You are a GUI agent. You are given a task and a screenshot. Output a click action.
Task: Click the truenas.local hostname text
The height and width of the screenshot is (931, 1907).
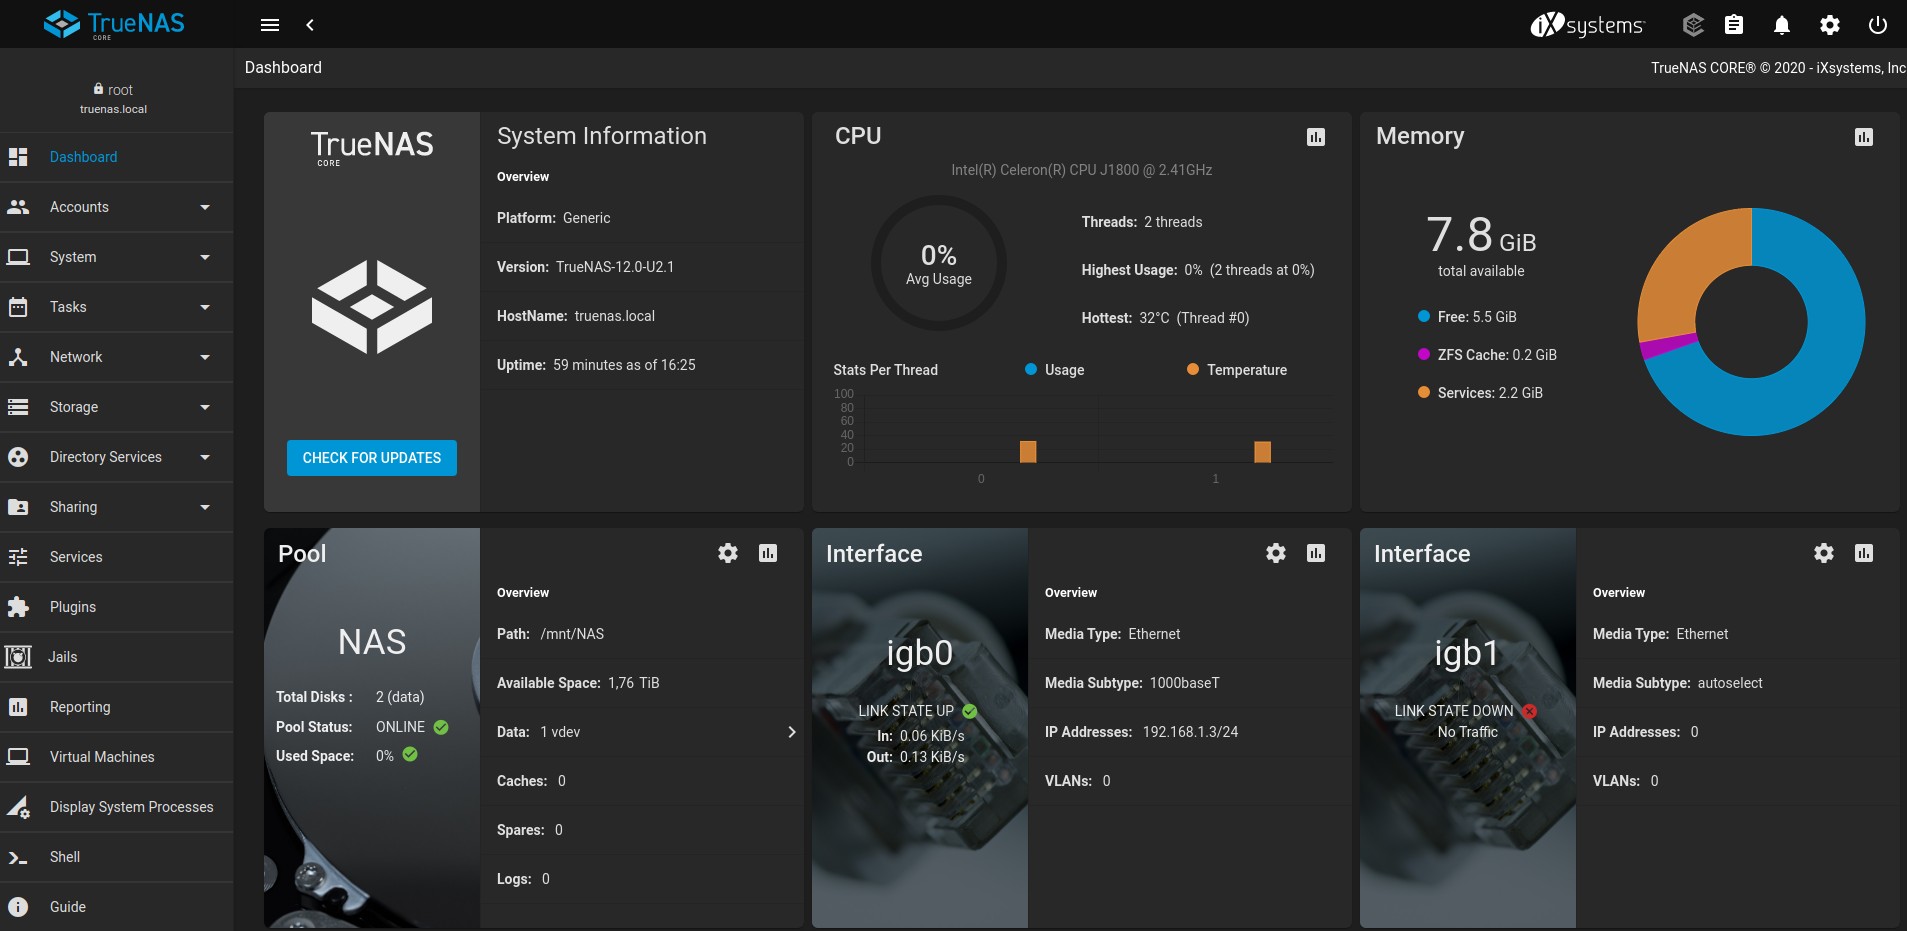(x=113, y=109)
